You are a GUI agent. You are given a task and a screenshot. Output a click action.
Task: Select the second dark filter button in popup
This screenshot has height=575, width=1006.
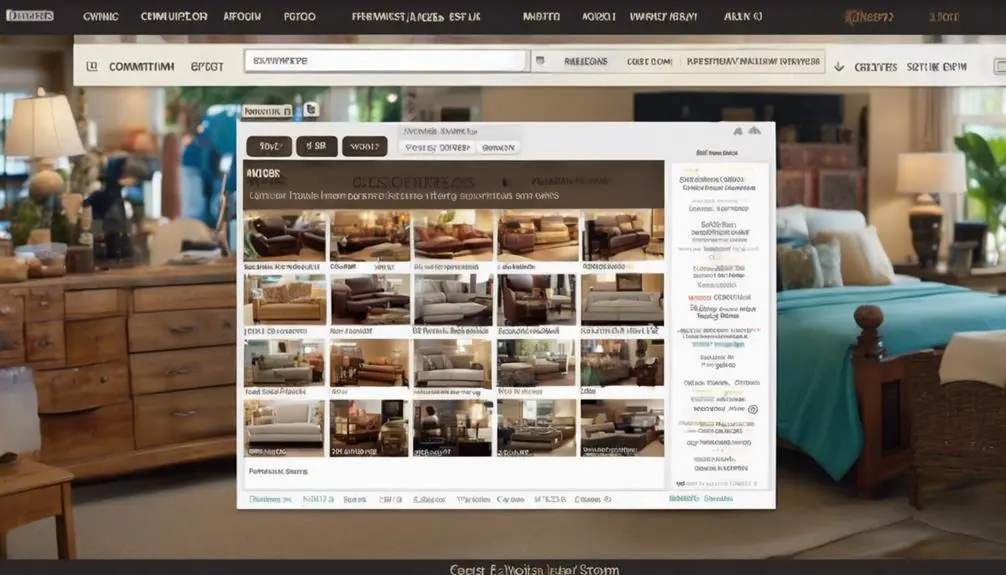coord(316,147)
